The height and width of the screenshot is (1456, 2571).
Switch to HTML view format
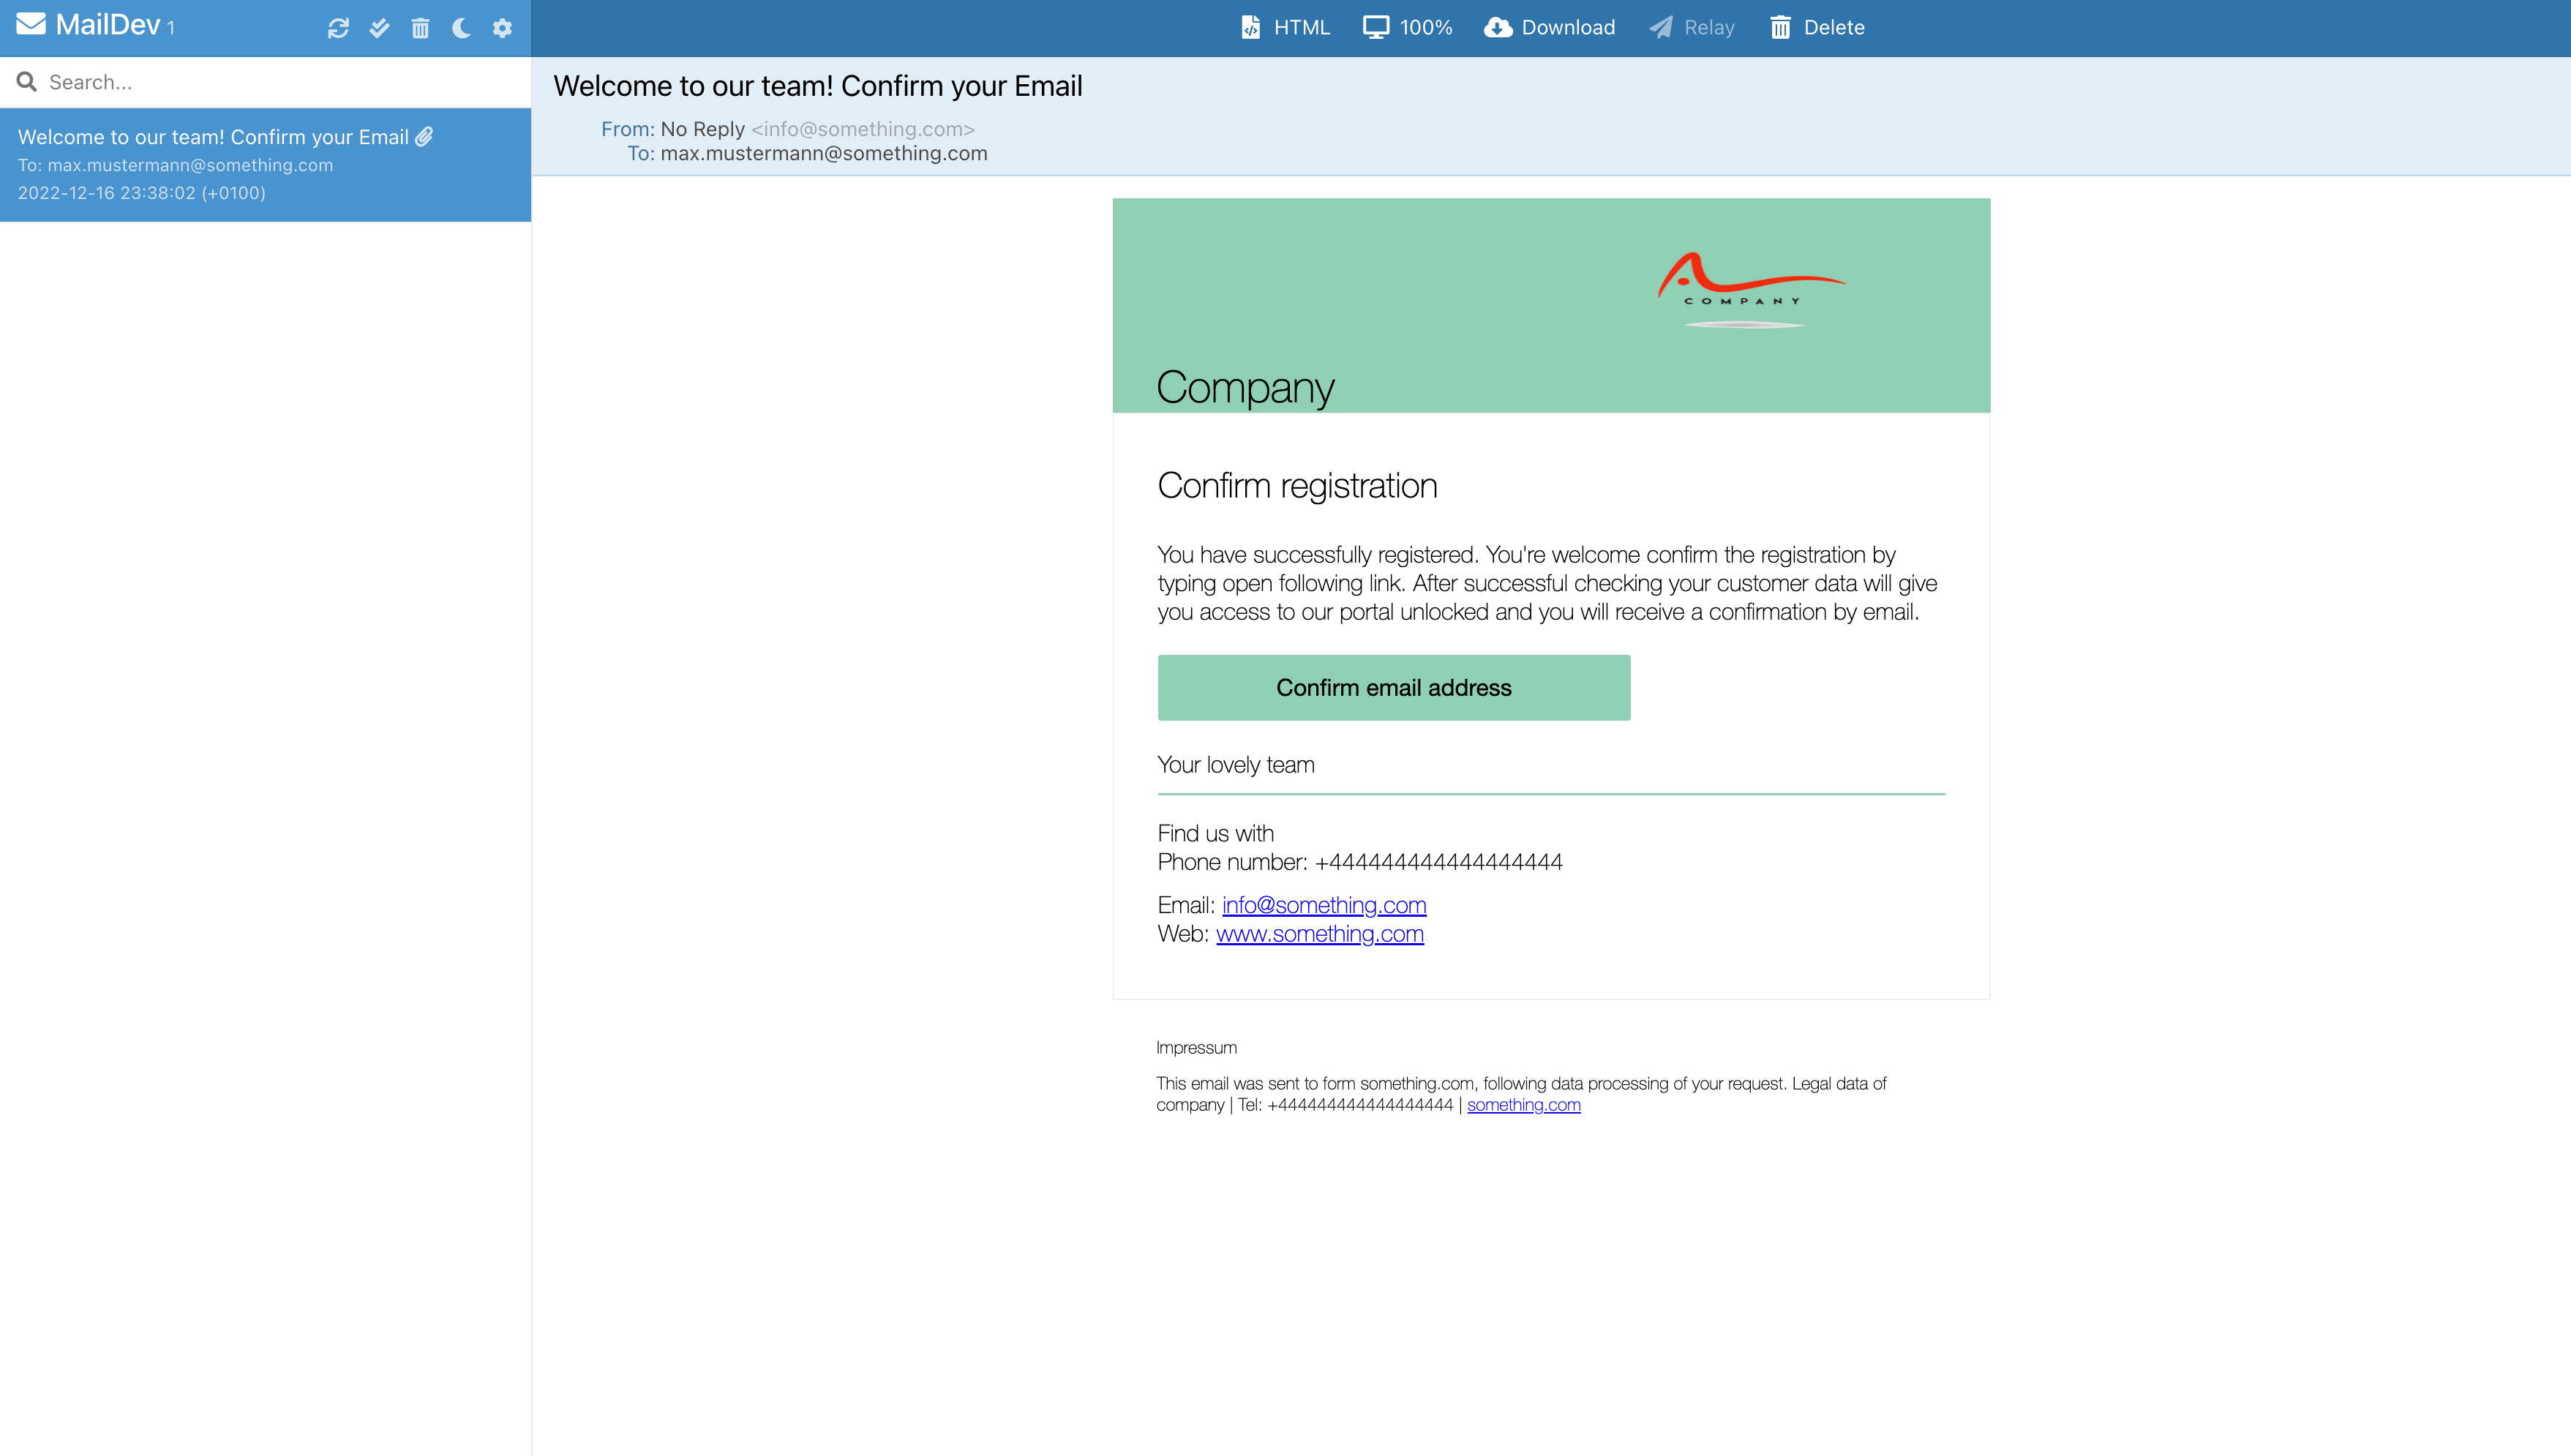(x=1285, y=28)
